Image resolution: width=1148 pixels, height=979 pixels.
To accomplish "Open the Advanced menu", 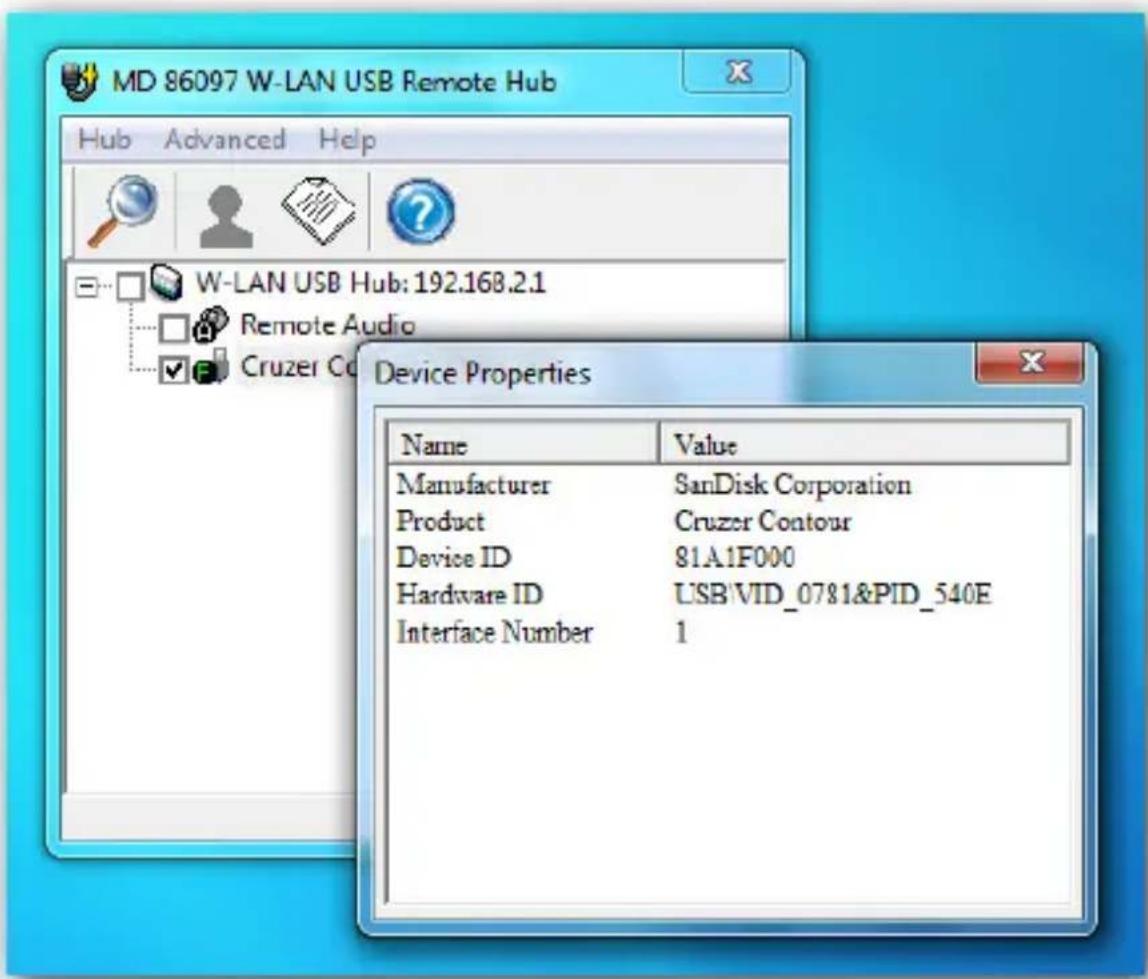I will point(225,139).
